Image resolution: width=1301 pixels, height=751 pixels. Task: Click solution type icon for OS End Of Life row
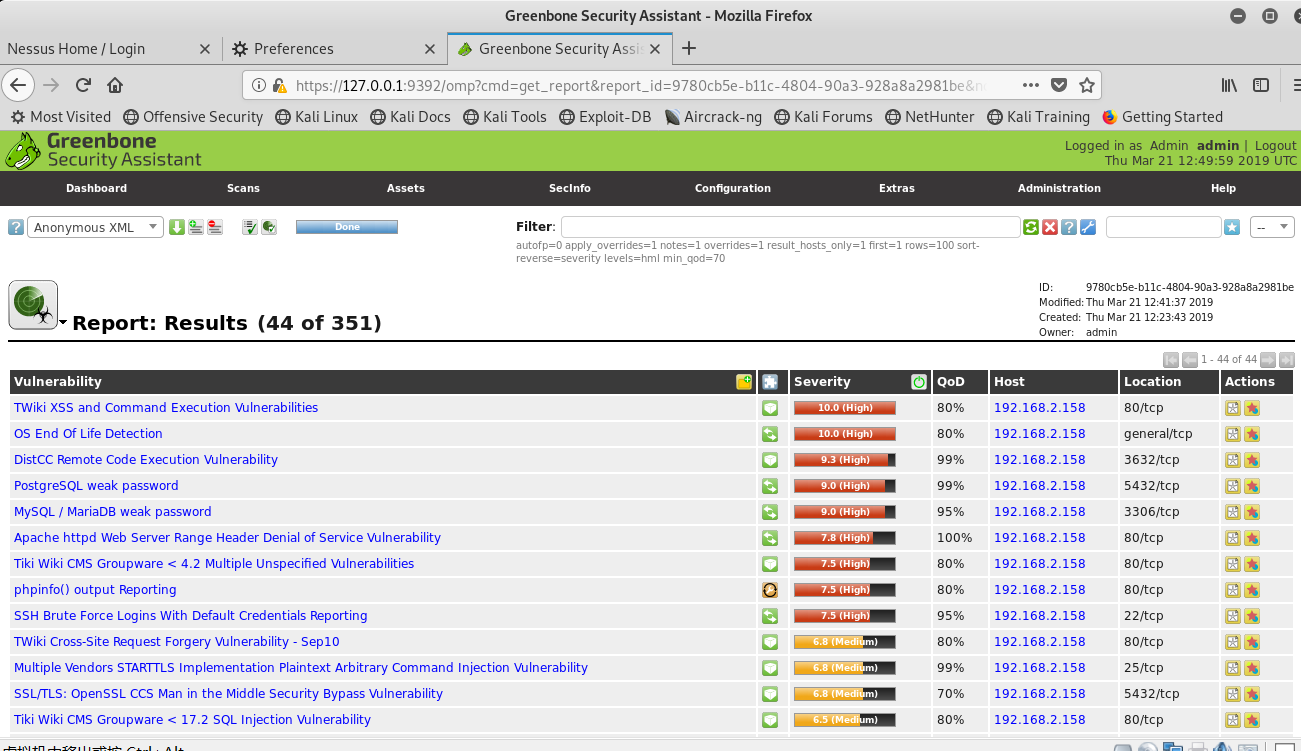click(x=770, y=434)
